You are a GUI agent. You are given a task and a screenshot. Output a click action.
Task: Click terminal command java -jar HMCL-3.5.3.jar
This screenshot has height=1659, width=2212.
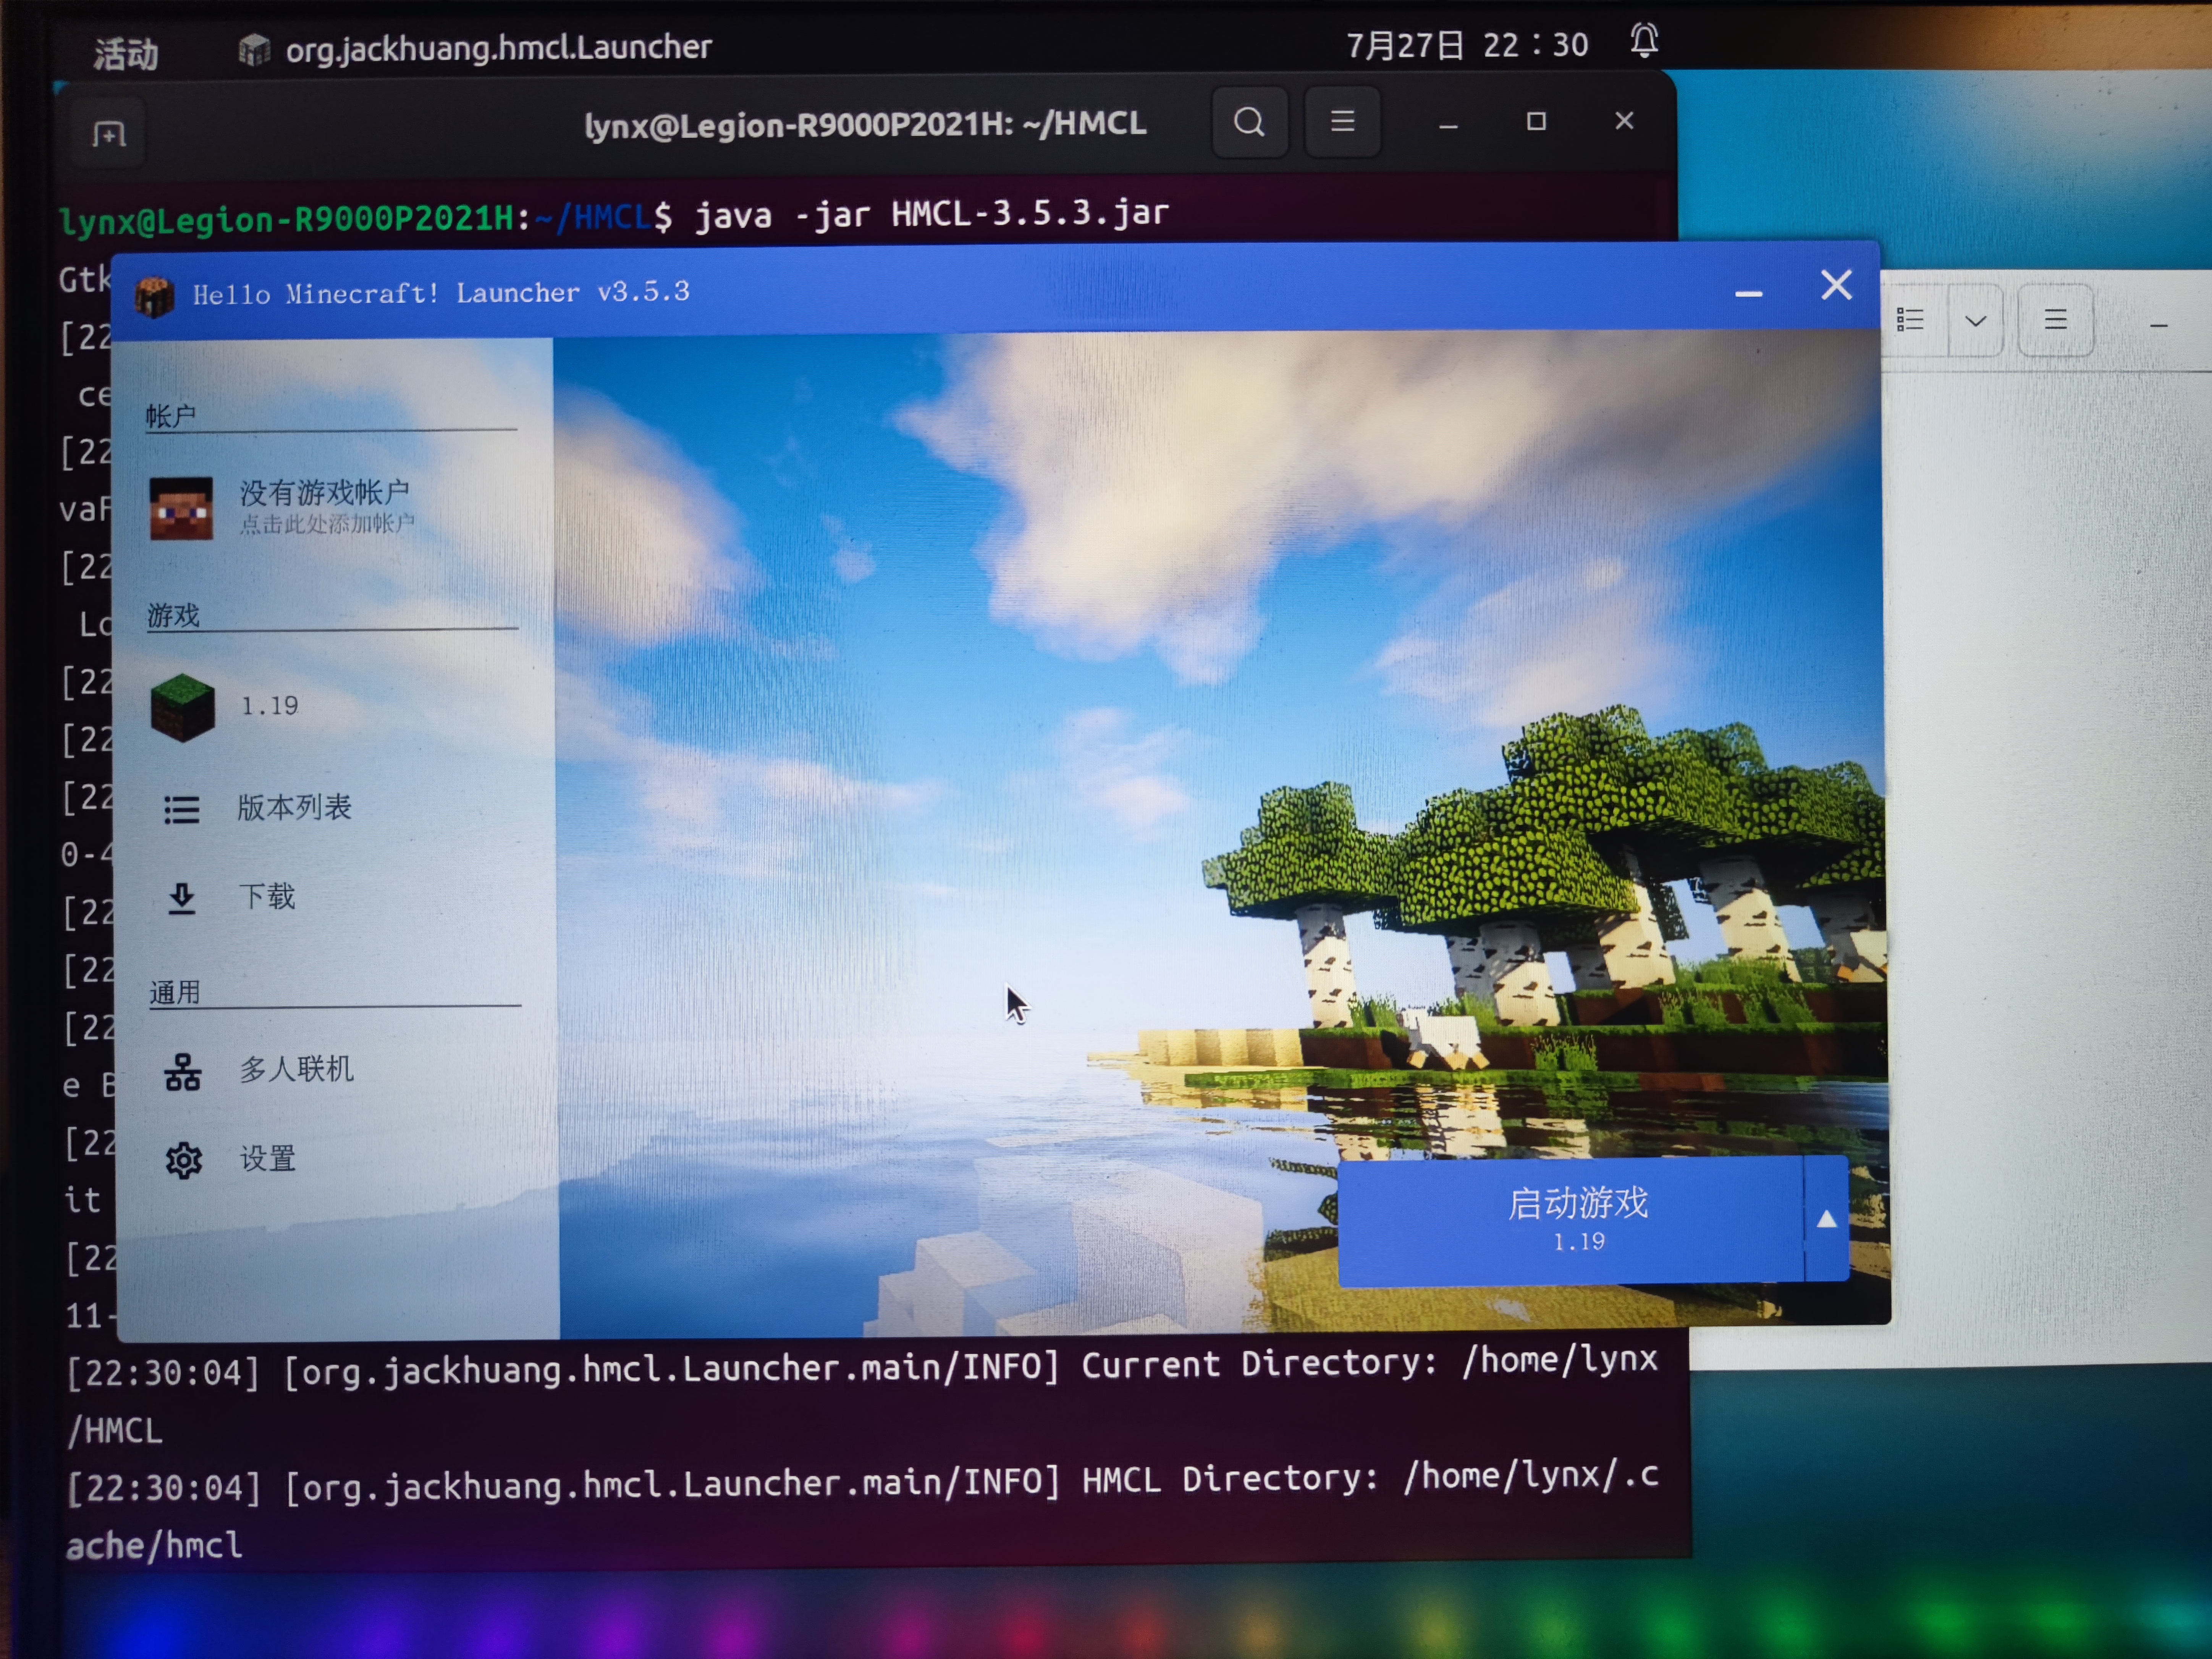pyautogui.click(x=931, y=214)
